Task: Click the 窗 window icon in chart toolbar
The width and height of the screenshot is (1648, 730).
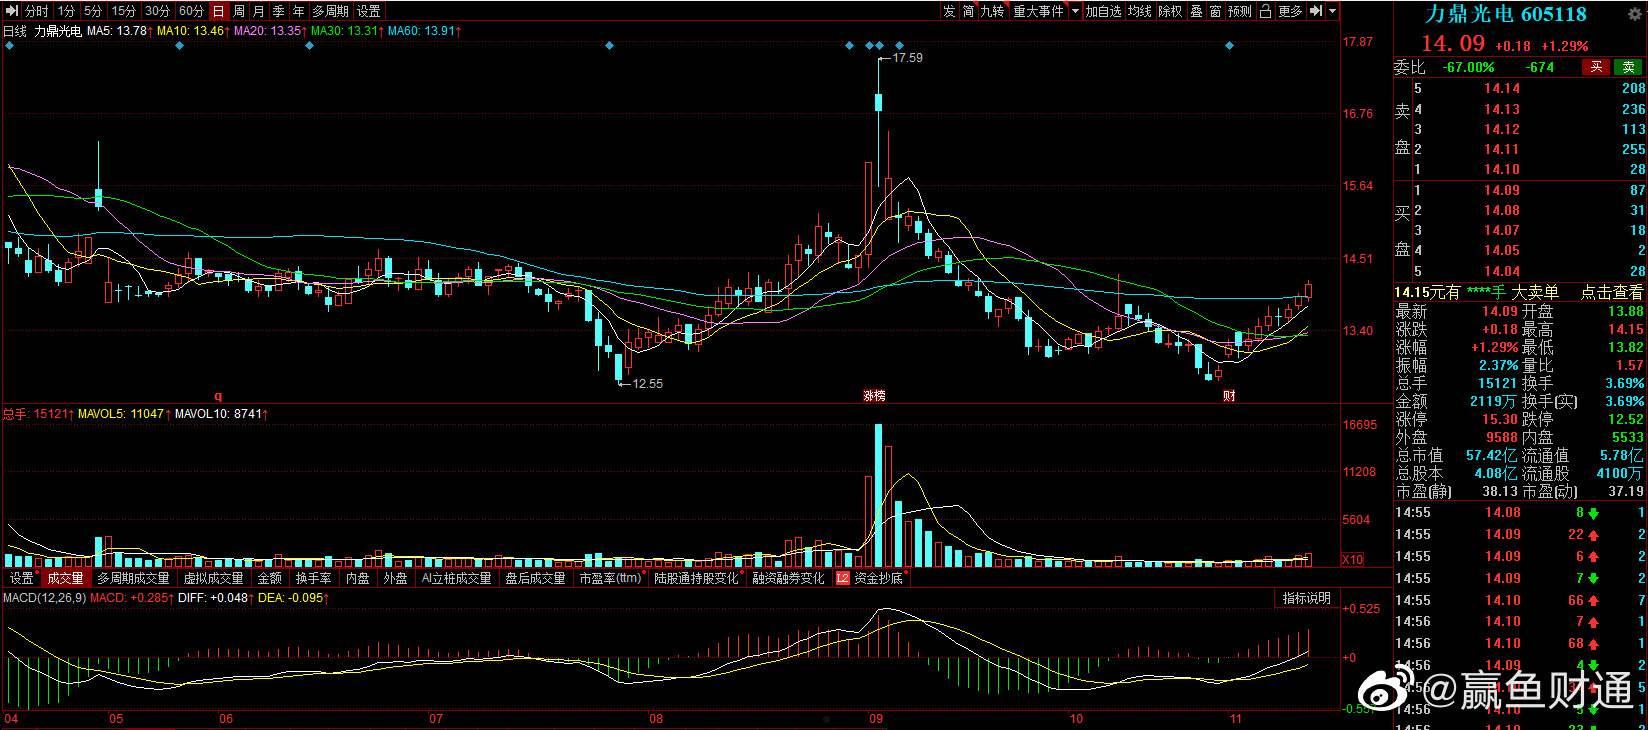Action: tap(1215, 11)
